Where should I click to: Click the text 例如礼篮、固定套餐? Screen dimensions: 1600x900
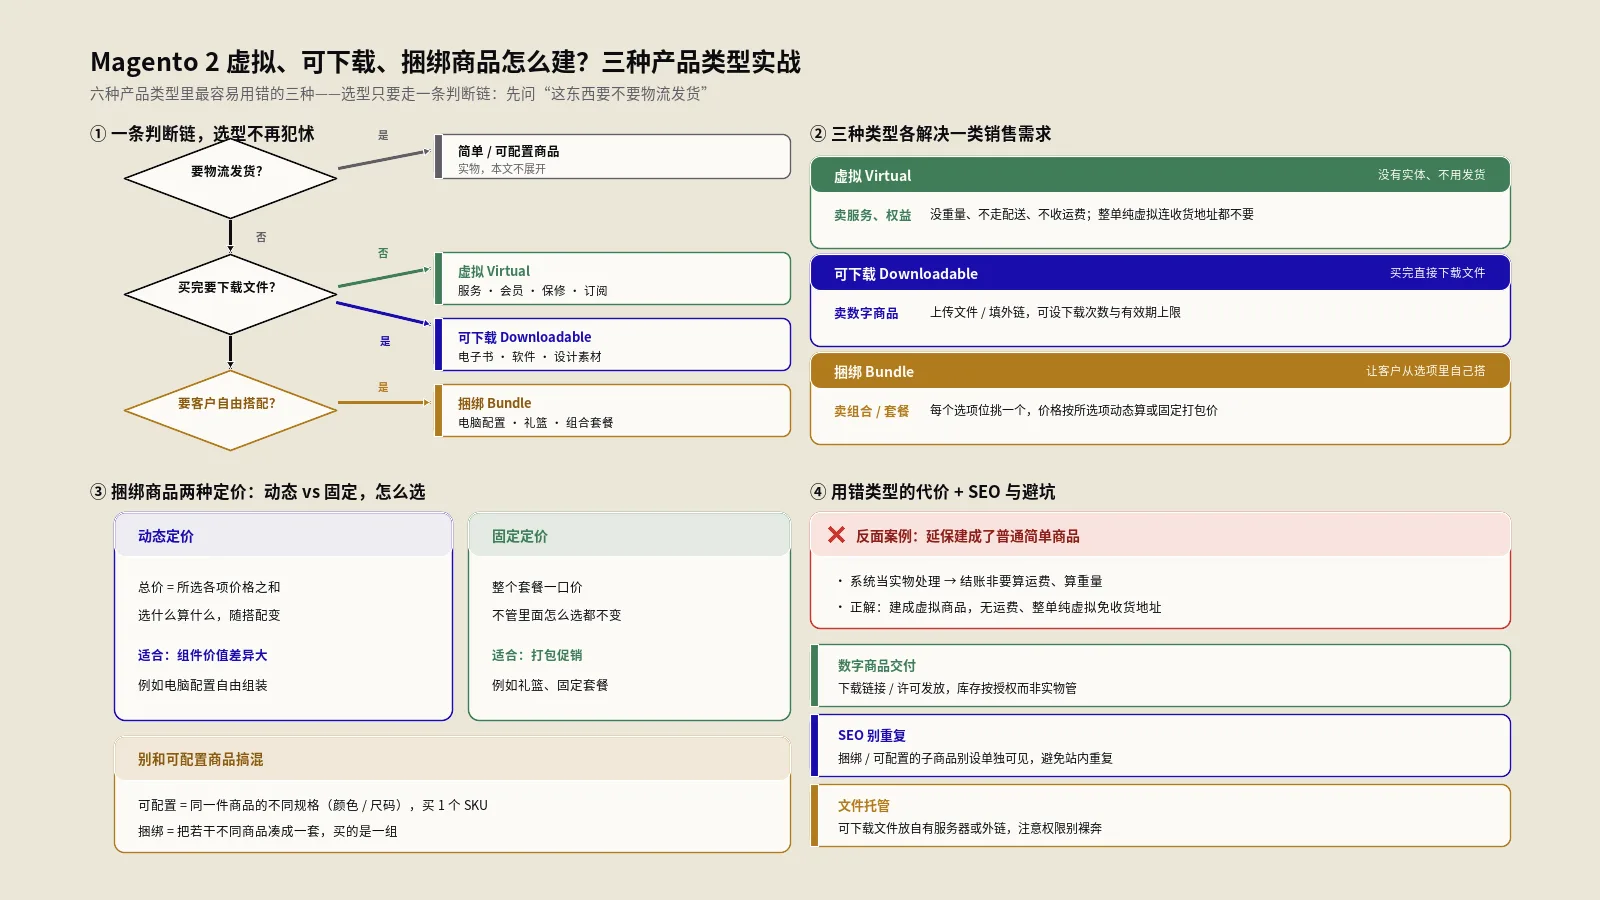click(549, 685)
